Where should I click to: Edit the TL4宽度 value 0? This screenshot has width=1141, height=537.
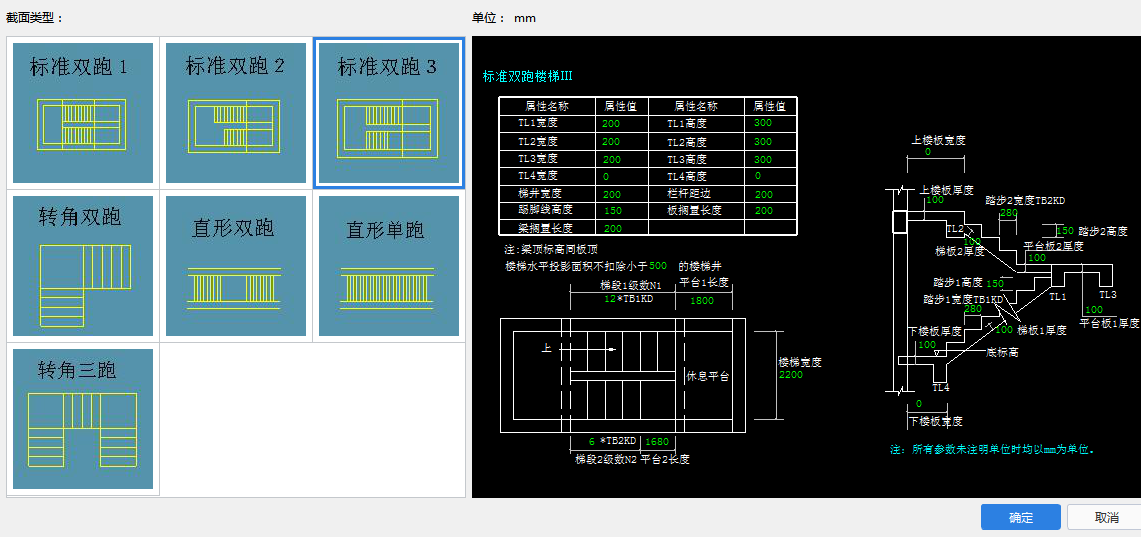tap(605, 176)
